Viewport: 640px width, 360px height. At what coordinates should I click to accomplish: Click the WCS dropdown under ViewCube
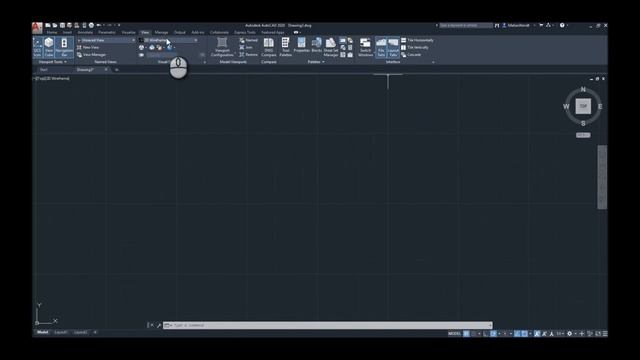(x=583, y=135)
